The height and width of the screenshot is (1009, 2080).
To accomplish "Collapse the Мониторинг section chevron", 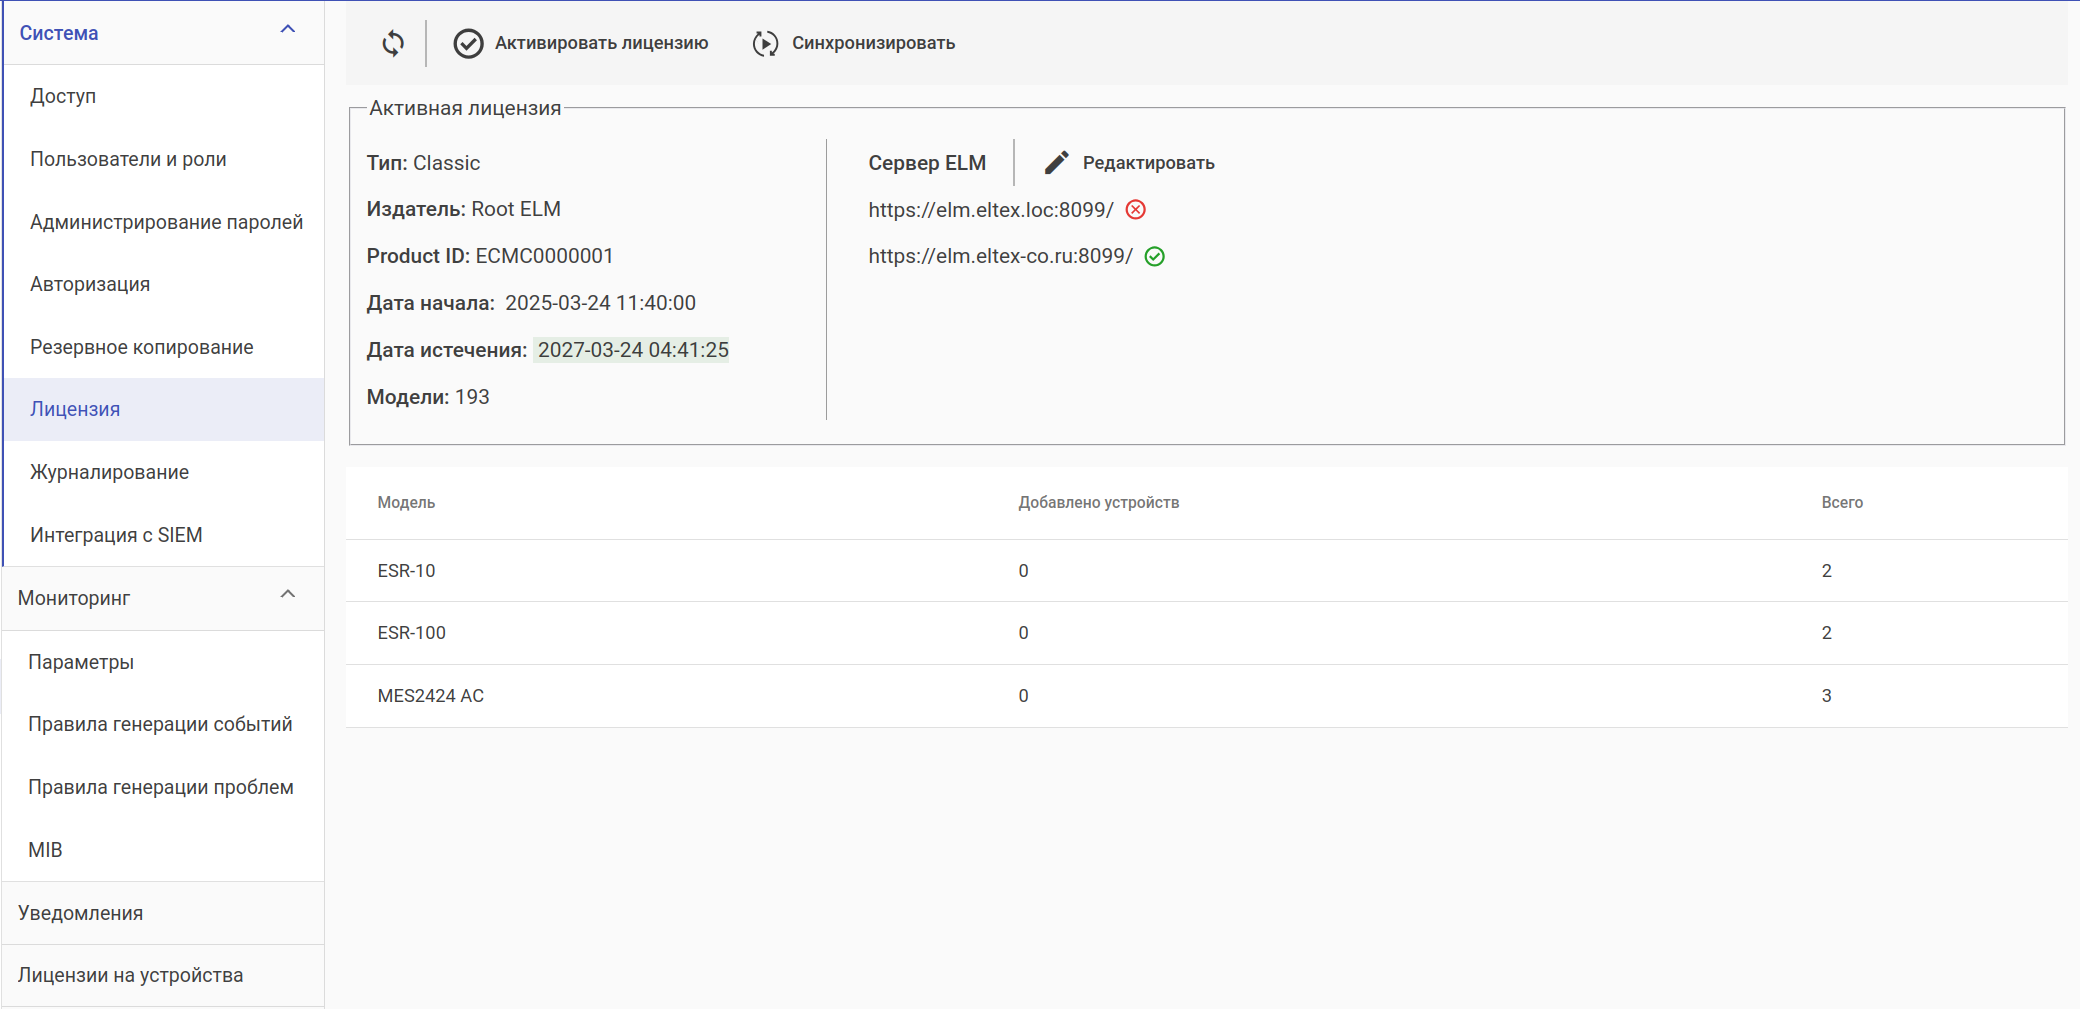I will pyautogui.click(x=288, y=595).
